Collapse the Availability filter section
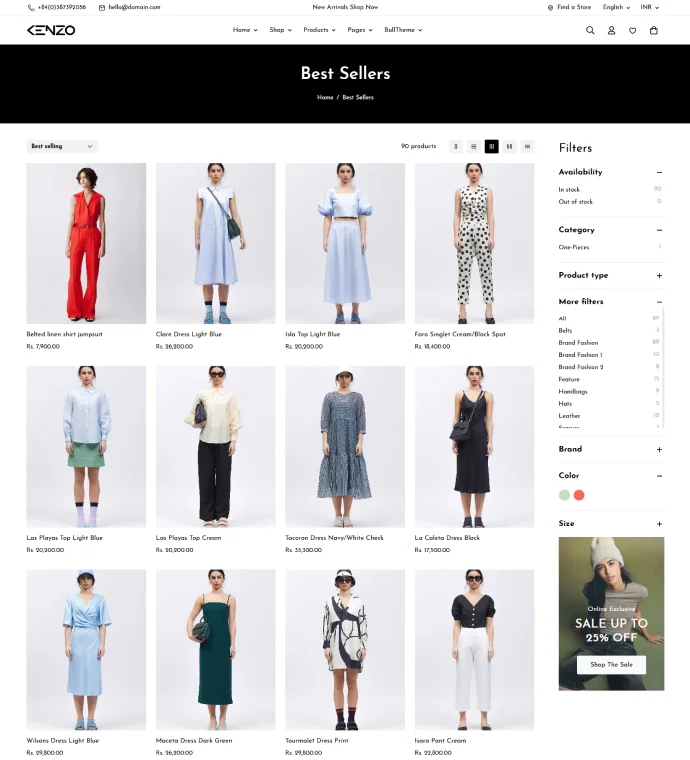Screen dimensions: 690x760 [659, 173]
